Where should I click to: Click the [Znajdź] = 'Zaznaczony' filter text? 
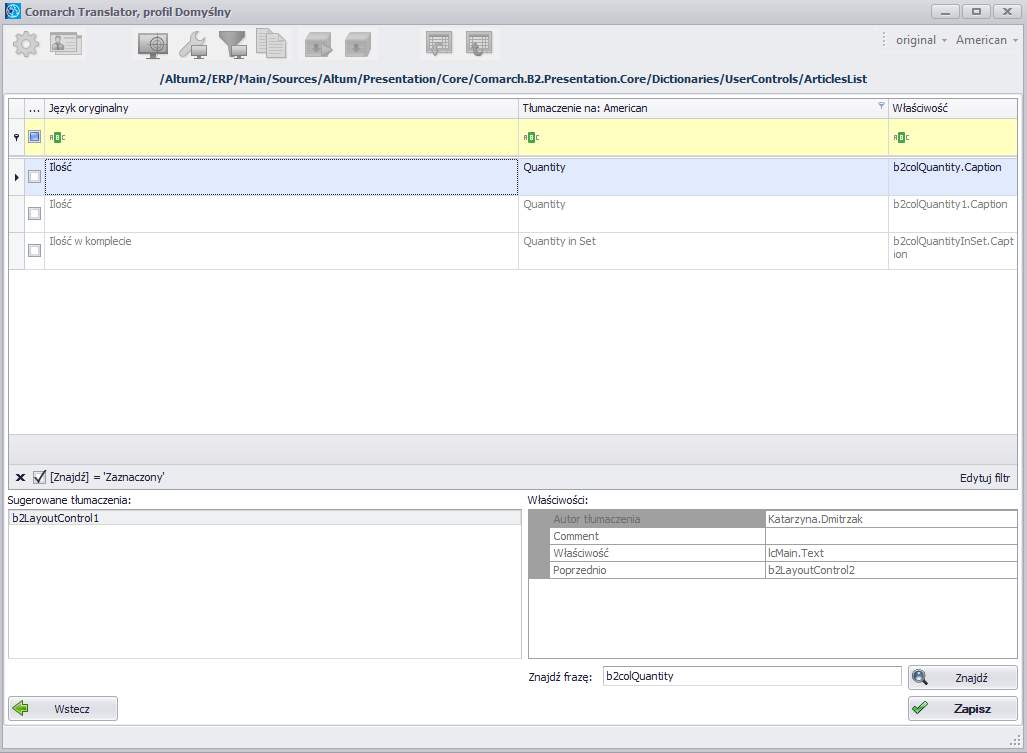pyautogui.click(x=107, y=477)
